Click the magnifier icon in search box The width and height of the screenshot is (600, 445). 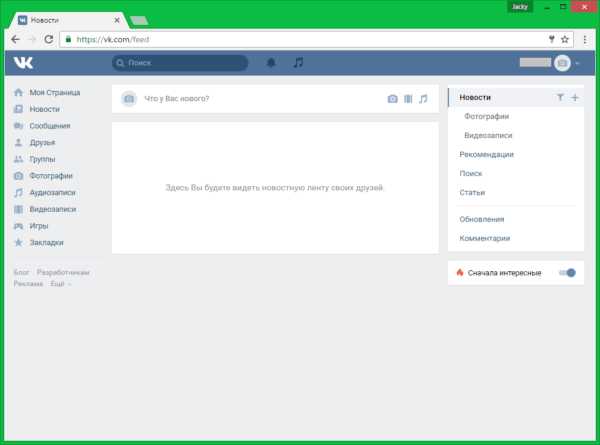(120, 63)
